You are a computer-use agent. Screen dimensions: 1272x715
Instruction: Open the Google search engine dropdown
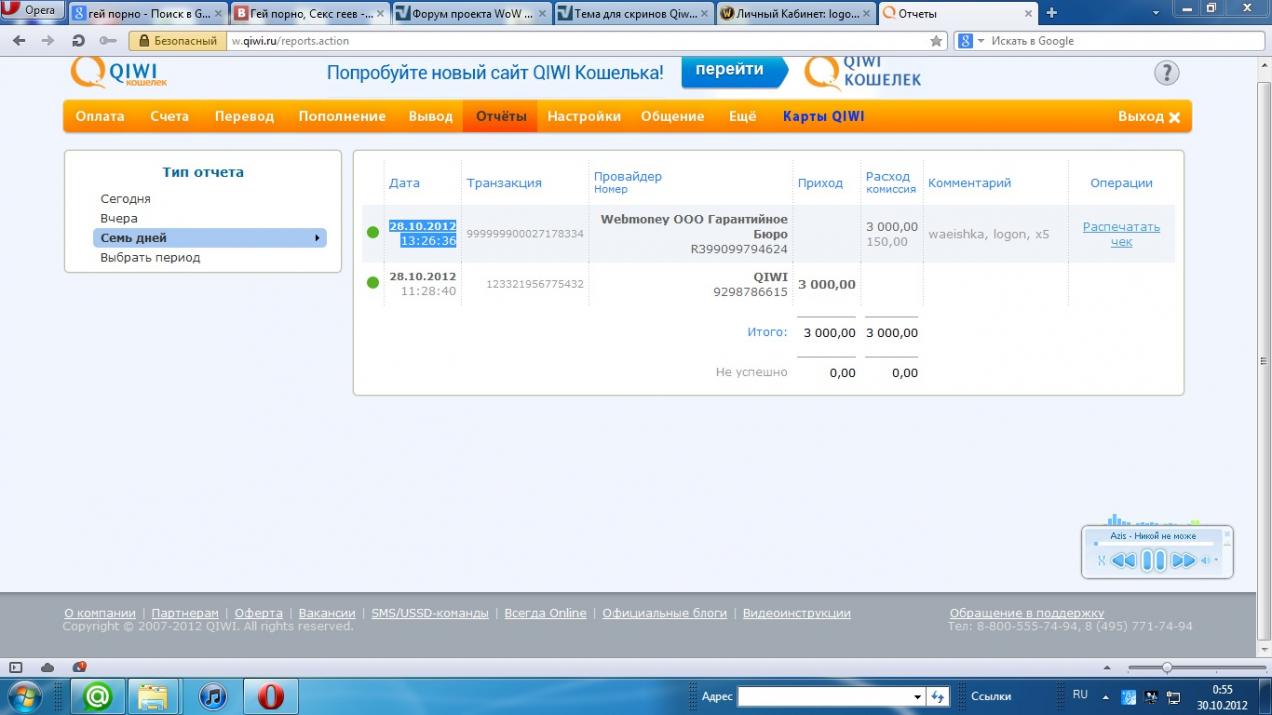click(972, 41)
